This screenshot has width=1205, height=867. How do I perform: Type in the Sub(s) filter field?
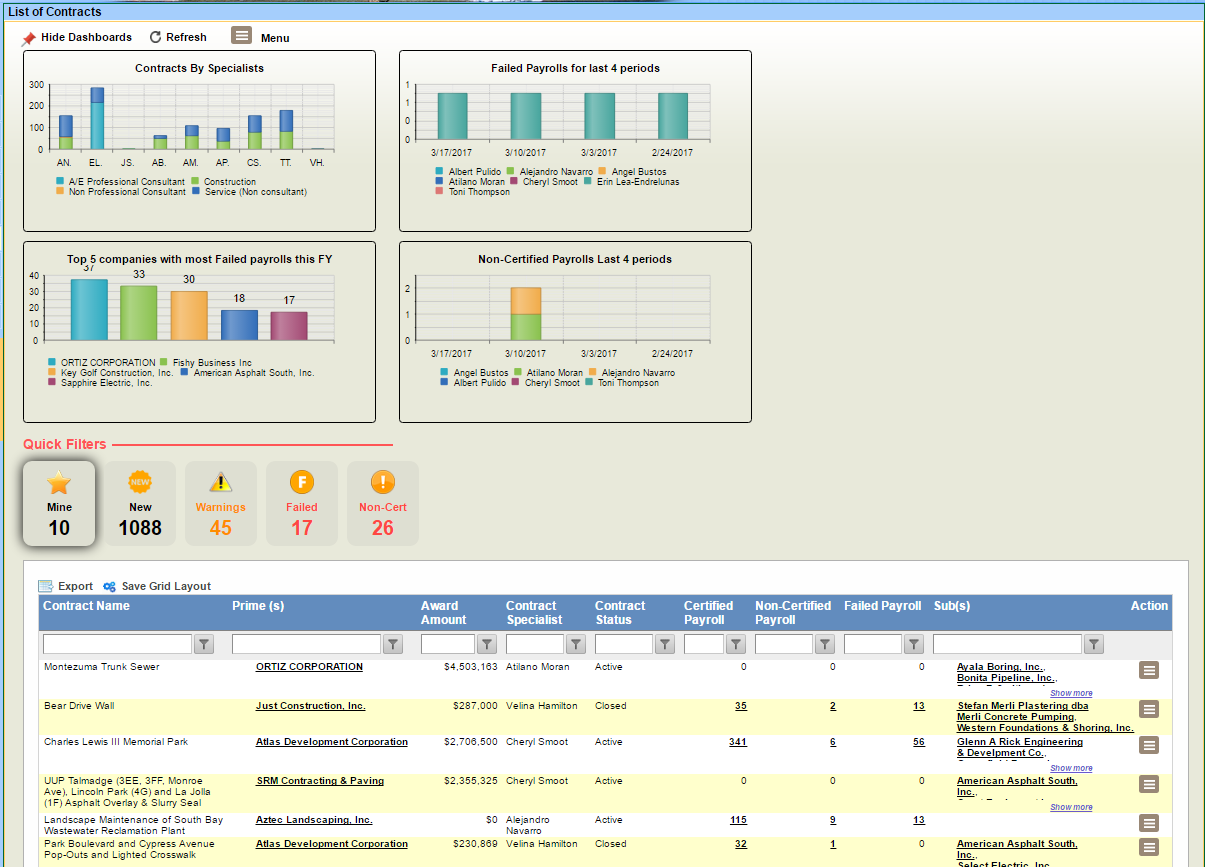pyautogui.click(x=1007, y=645)
